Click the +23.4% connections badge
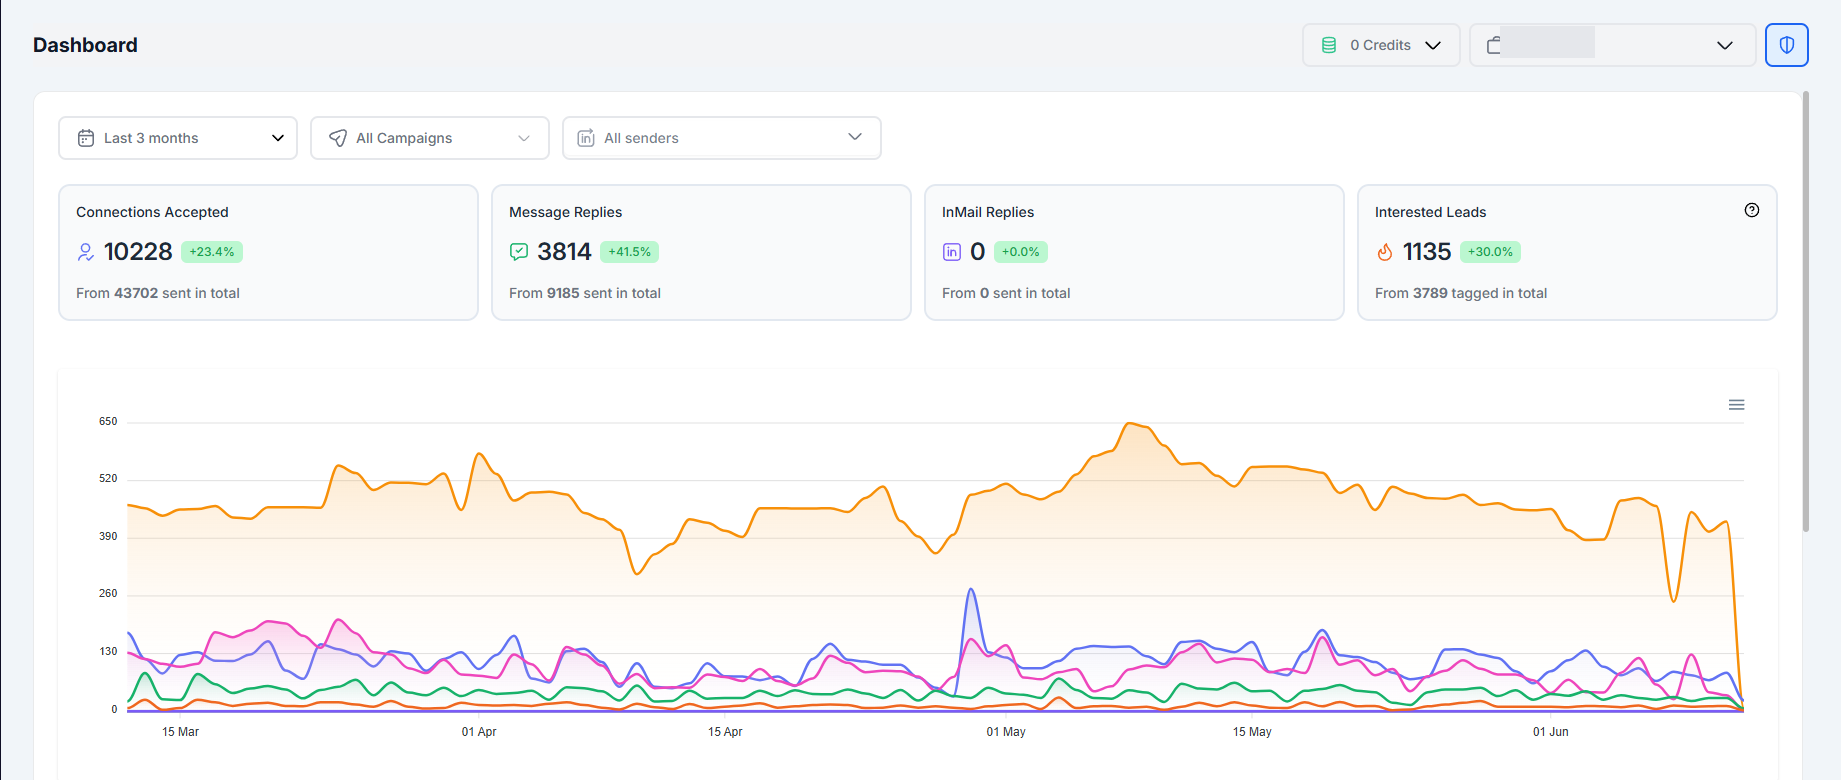 click(x=212, y=252)
